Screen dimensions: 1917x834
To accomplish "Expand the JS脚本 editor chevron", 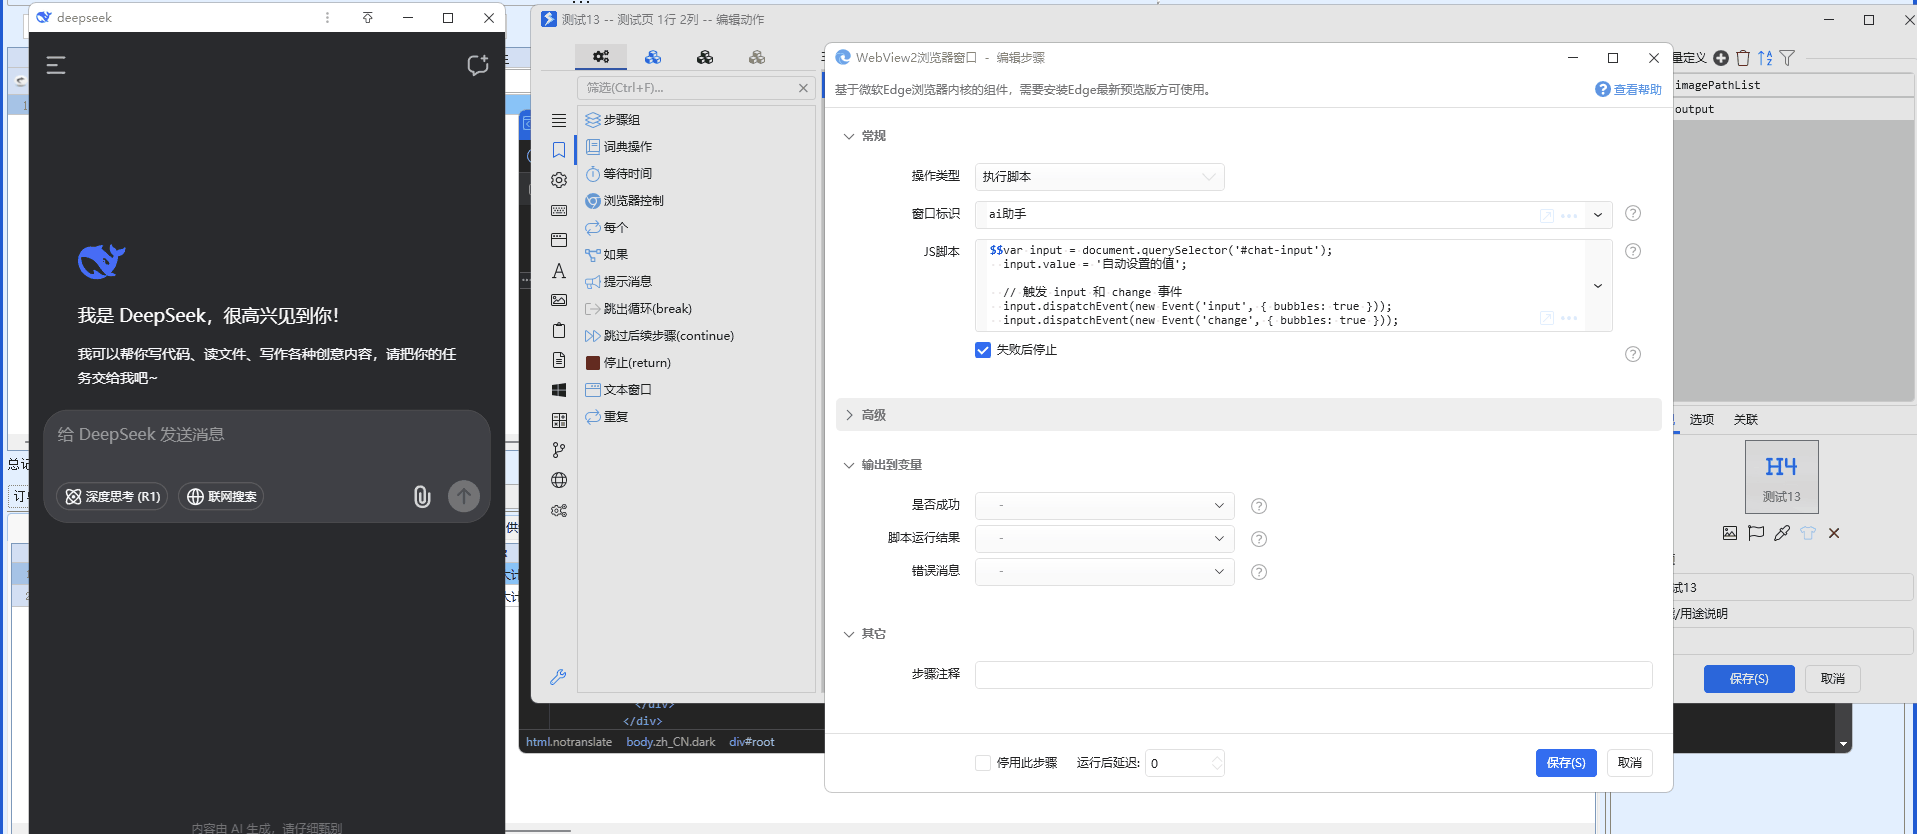I will point(1598,286).
